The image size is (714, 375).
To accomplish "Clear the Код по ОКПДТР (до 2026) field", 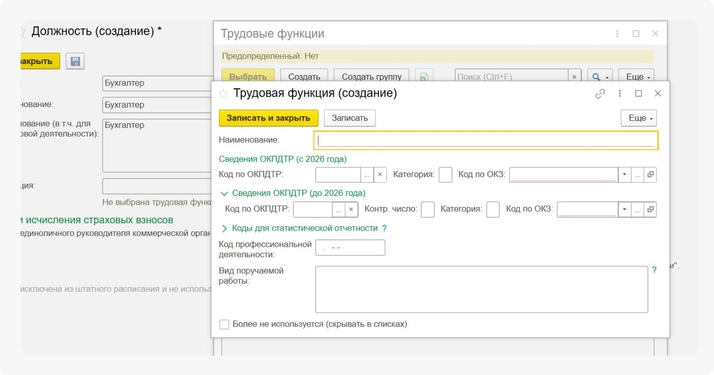I will tap(351, 209).
